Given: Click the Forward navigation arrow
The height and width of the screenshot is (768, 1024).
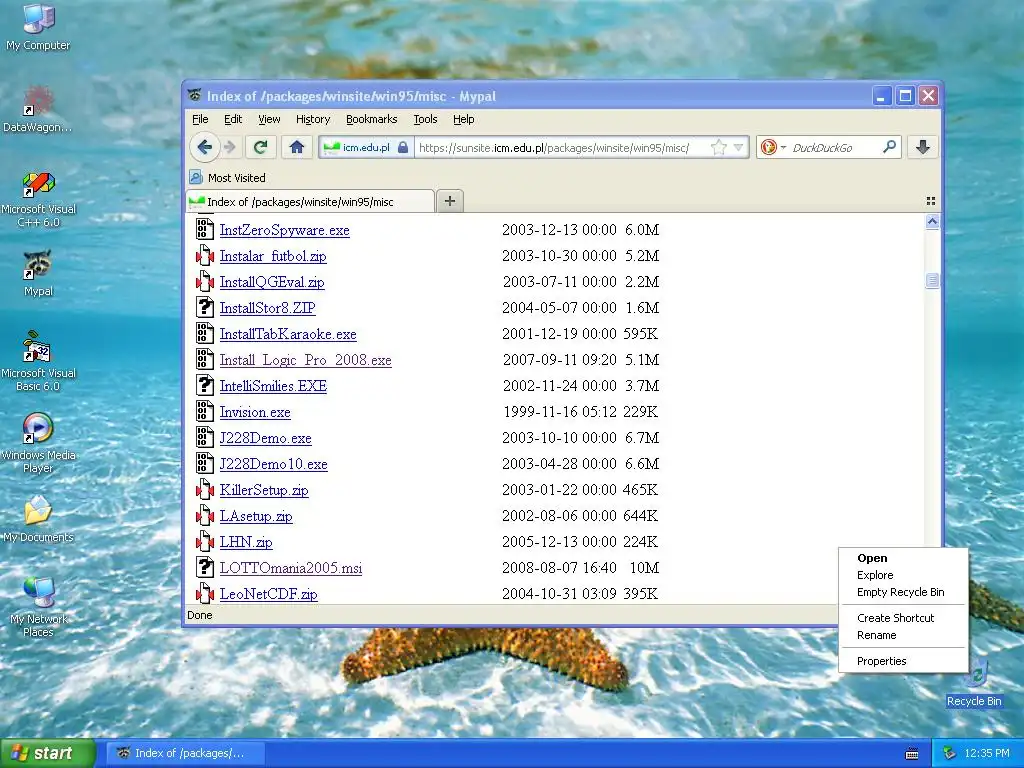Looking at the screenshot, I should (230, 148).
